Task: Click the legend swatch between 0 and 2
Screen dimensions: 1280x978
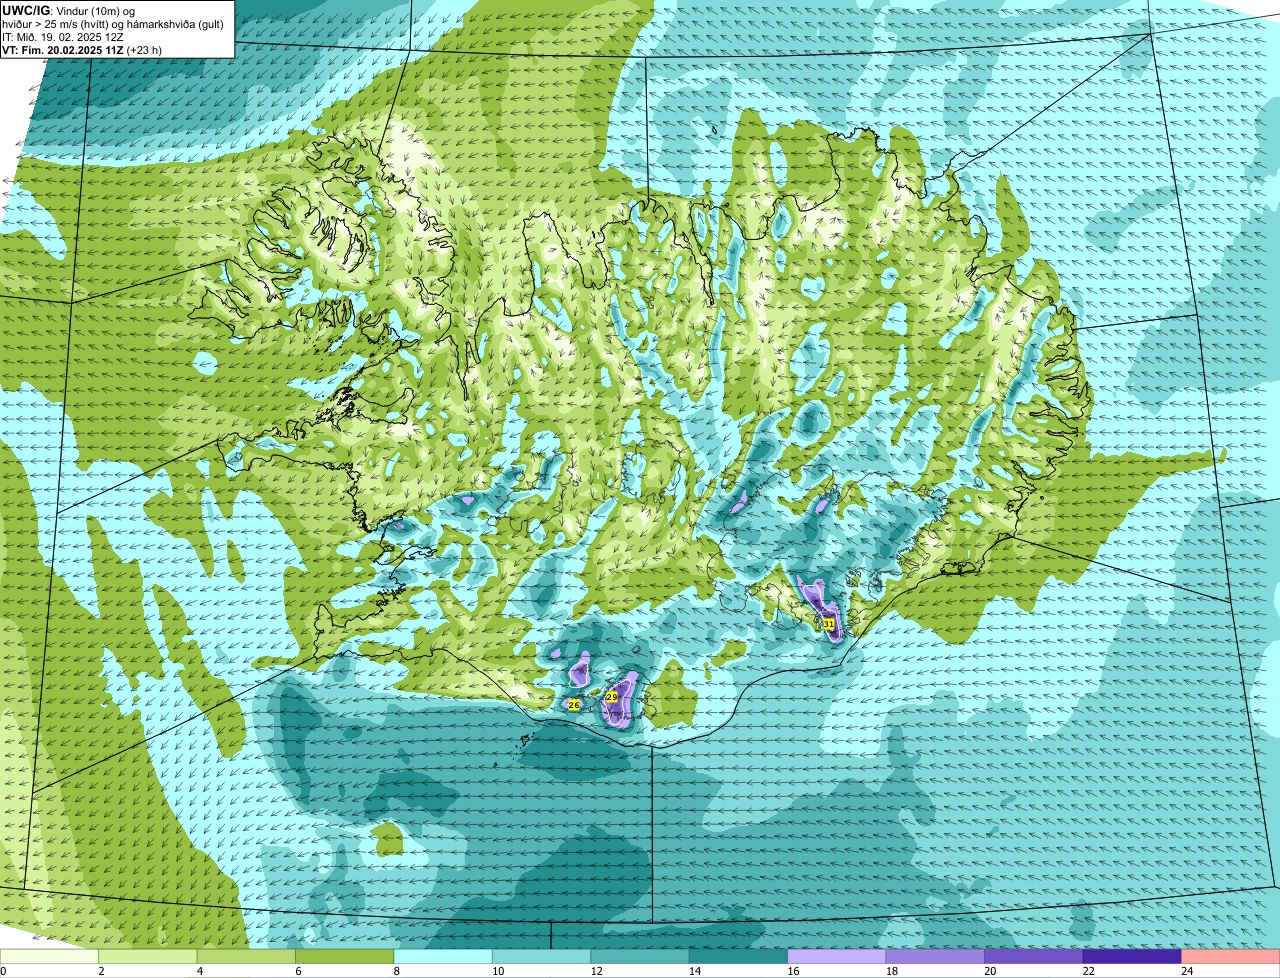Action: tap(50, 957)
